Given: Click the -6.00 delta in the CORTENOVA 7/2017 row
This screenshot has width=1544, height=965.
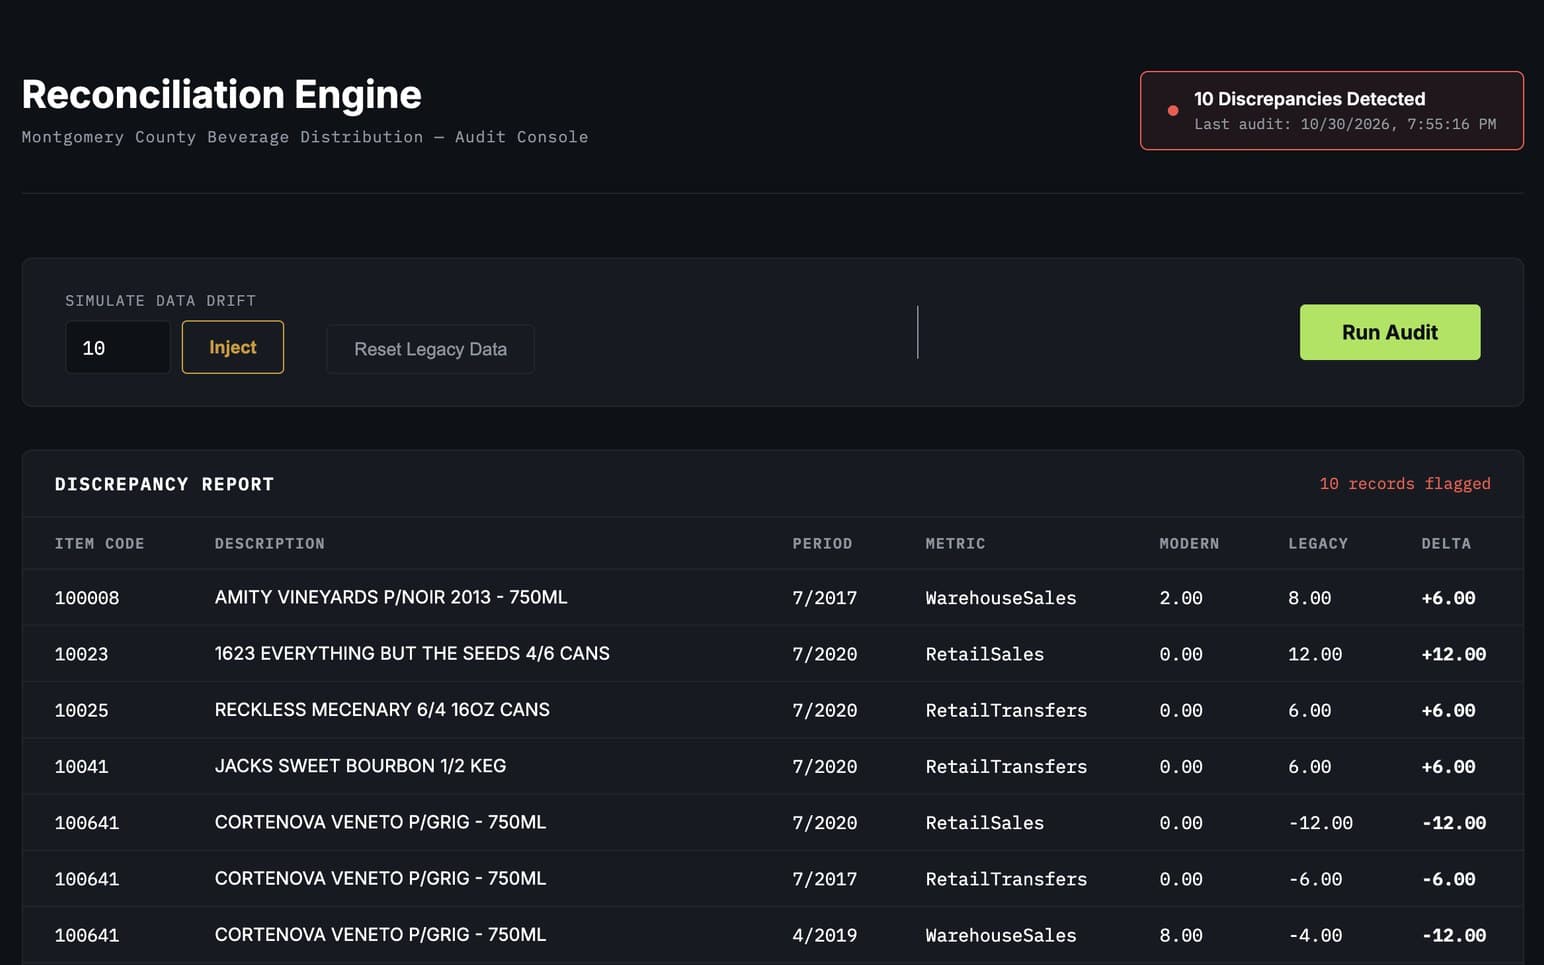Looking at the screenshot, I should tap(1449, 879).
